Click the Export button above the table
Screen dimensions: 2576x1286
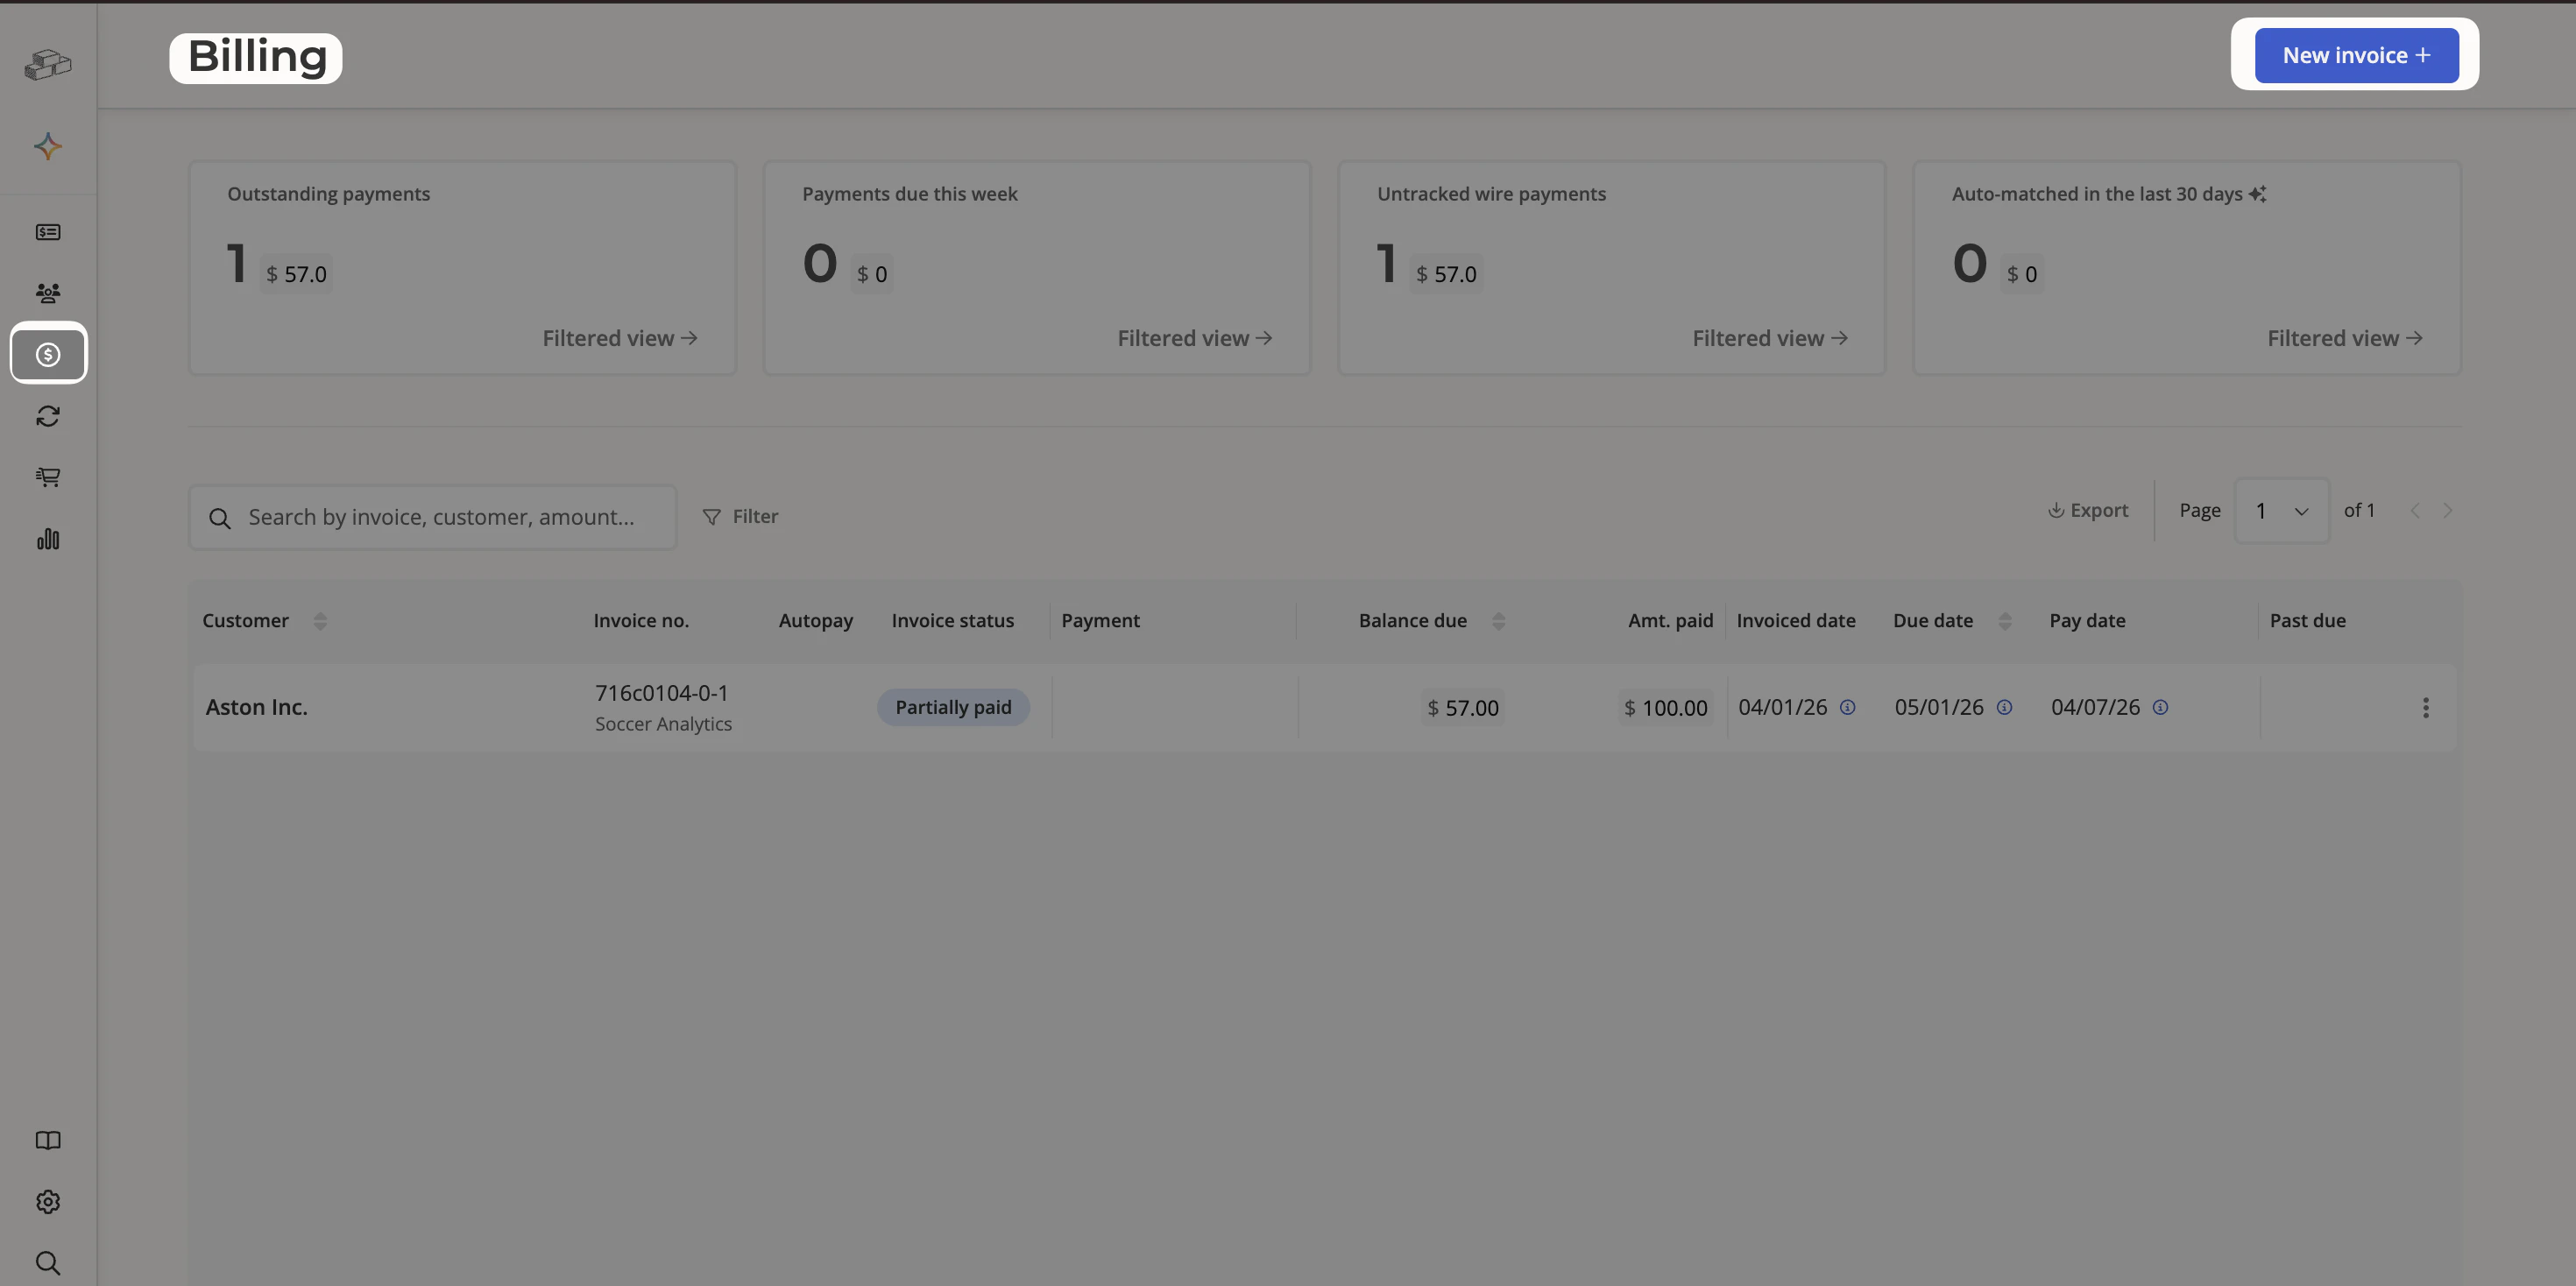pyautogui.click(x=2088, y=510)
